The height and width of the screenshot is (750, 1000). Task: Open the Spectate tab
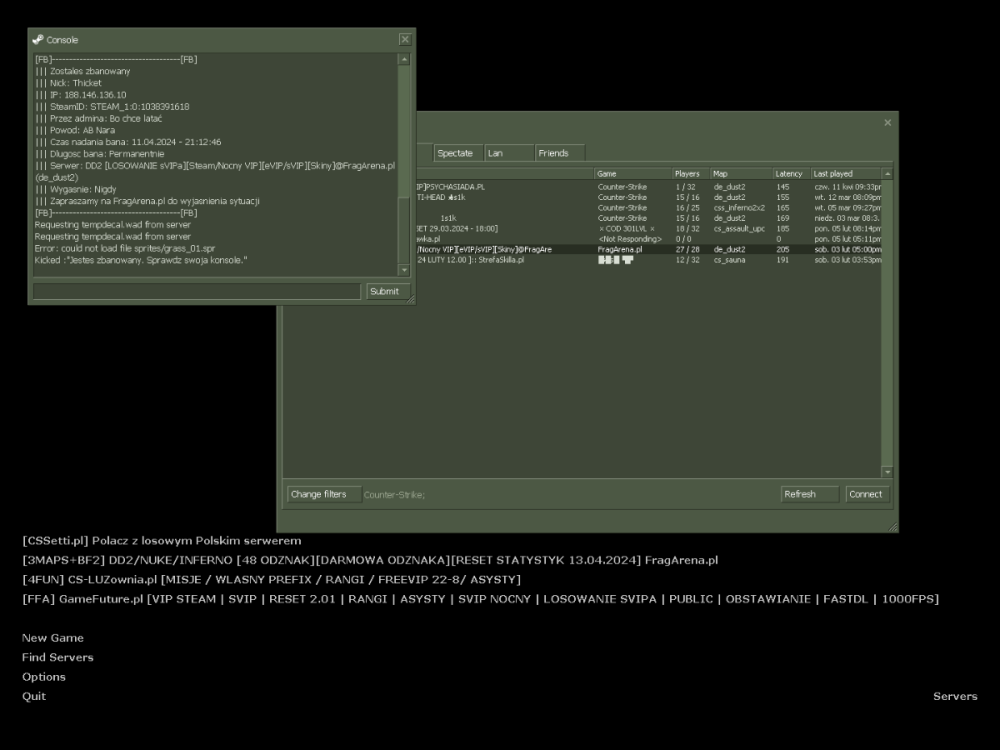(456, 153)
